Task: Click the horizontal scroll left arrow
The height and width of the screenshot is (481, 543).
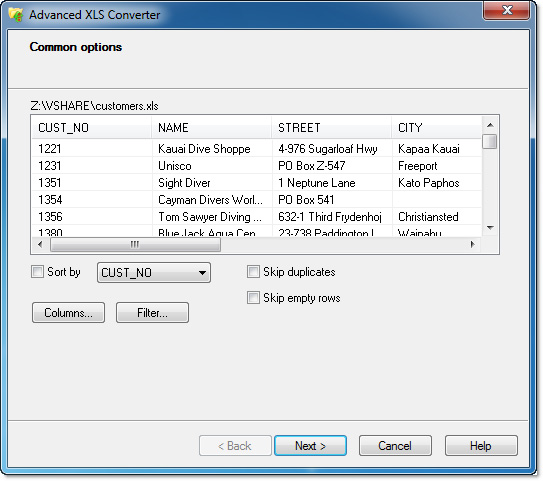Action: click(x=40, y=244)
